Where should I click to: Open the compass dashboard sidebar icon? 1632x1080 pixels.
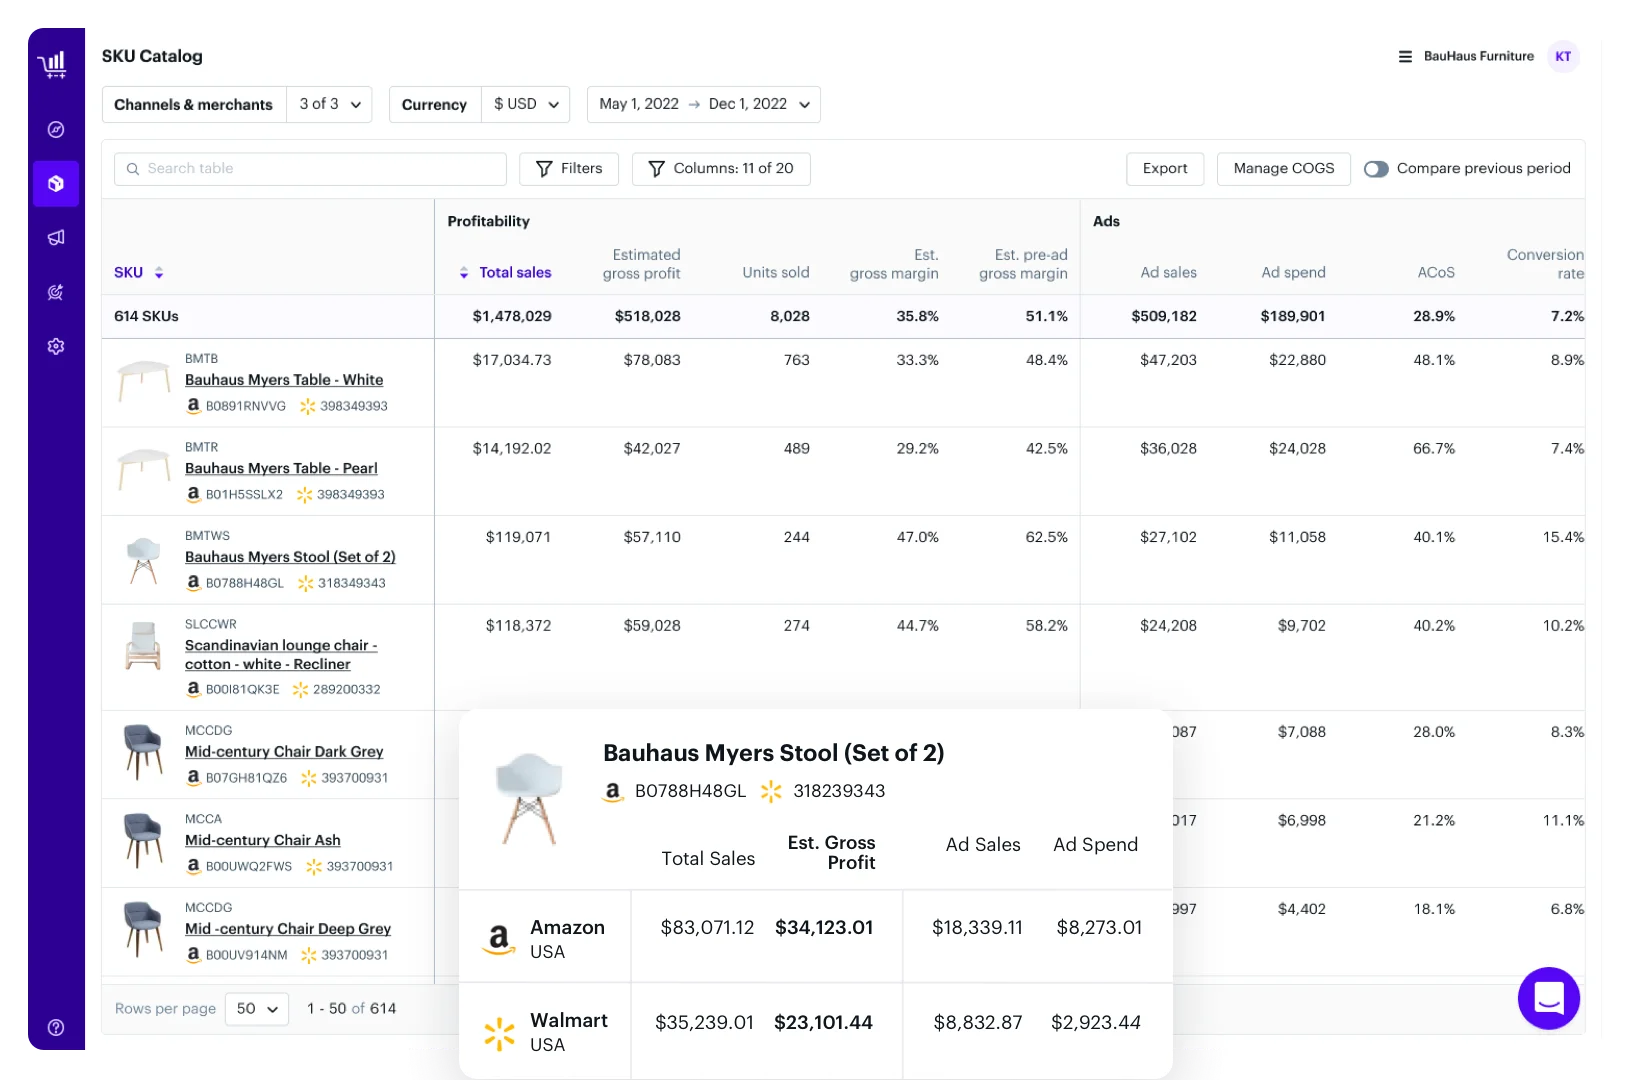click(x=56, y=130)
